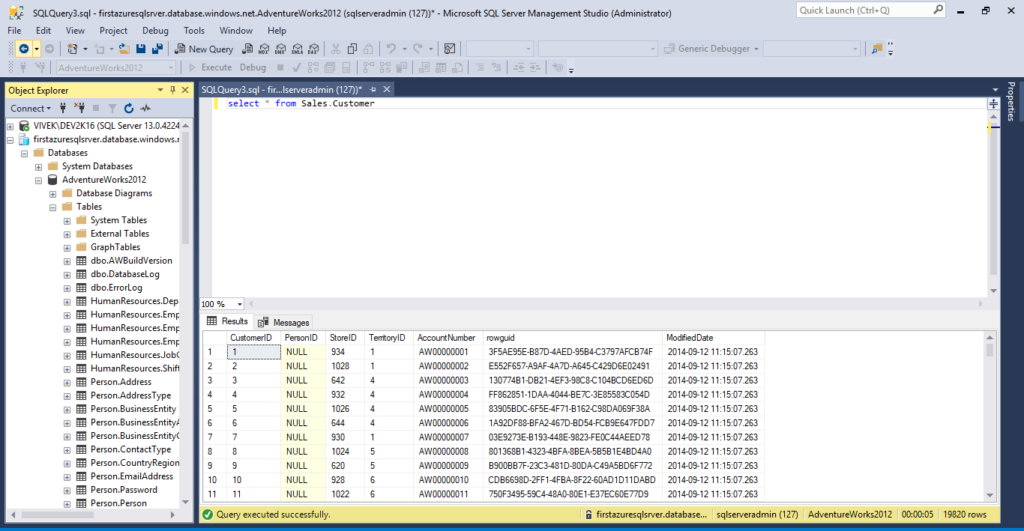Image resolution: width=1024 pixels, height=531 pixels.
Task: Toggle auto-hide pin on Object Explorer
Action: pos(172,90)
